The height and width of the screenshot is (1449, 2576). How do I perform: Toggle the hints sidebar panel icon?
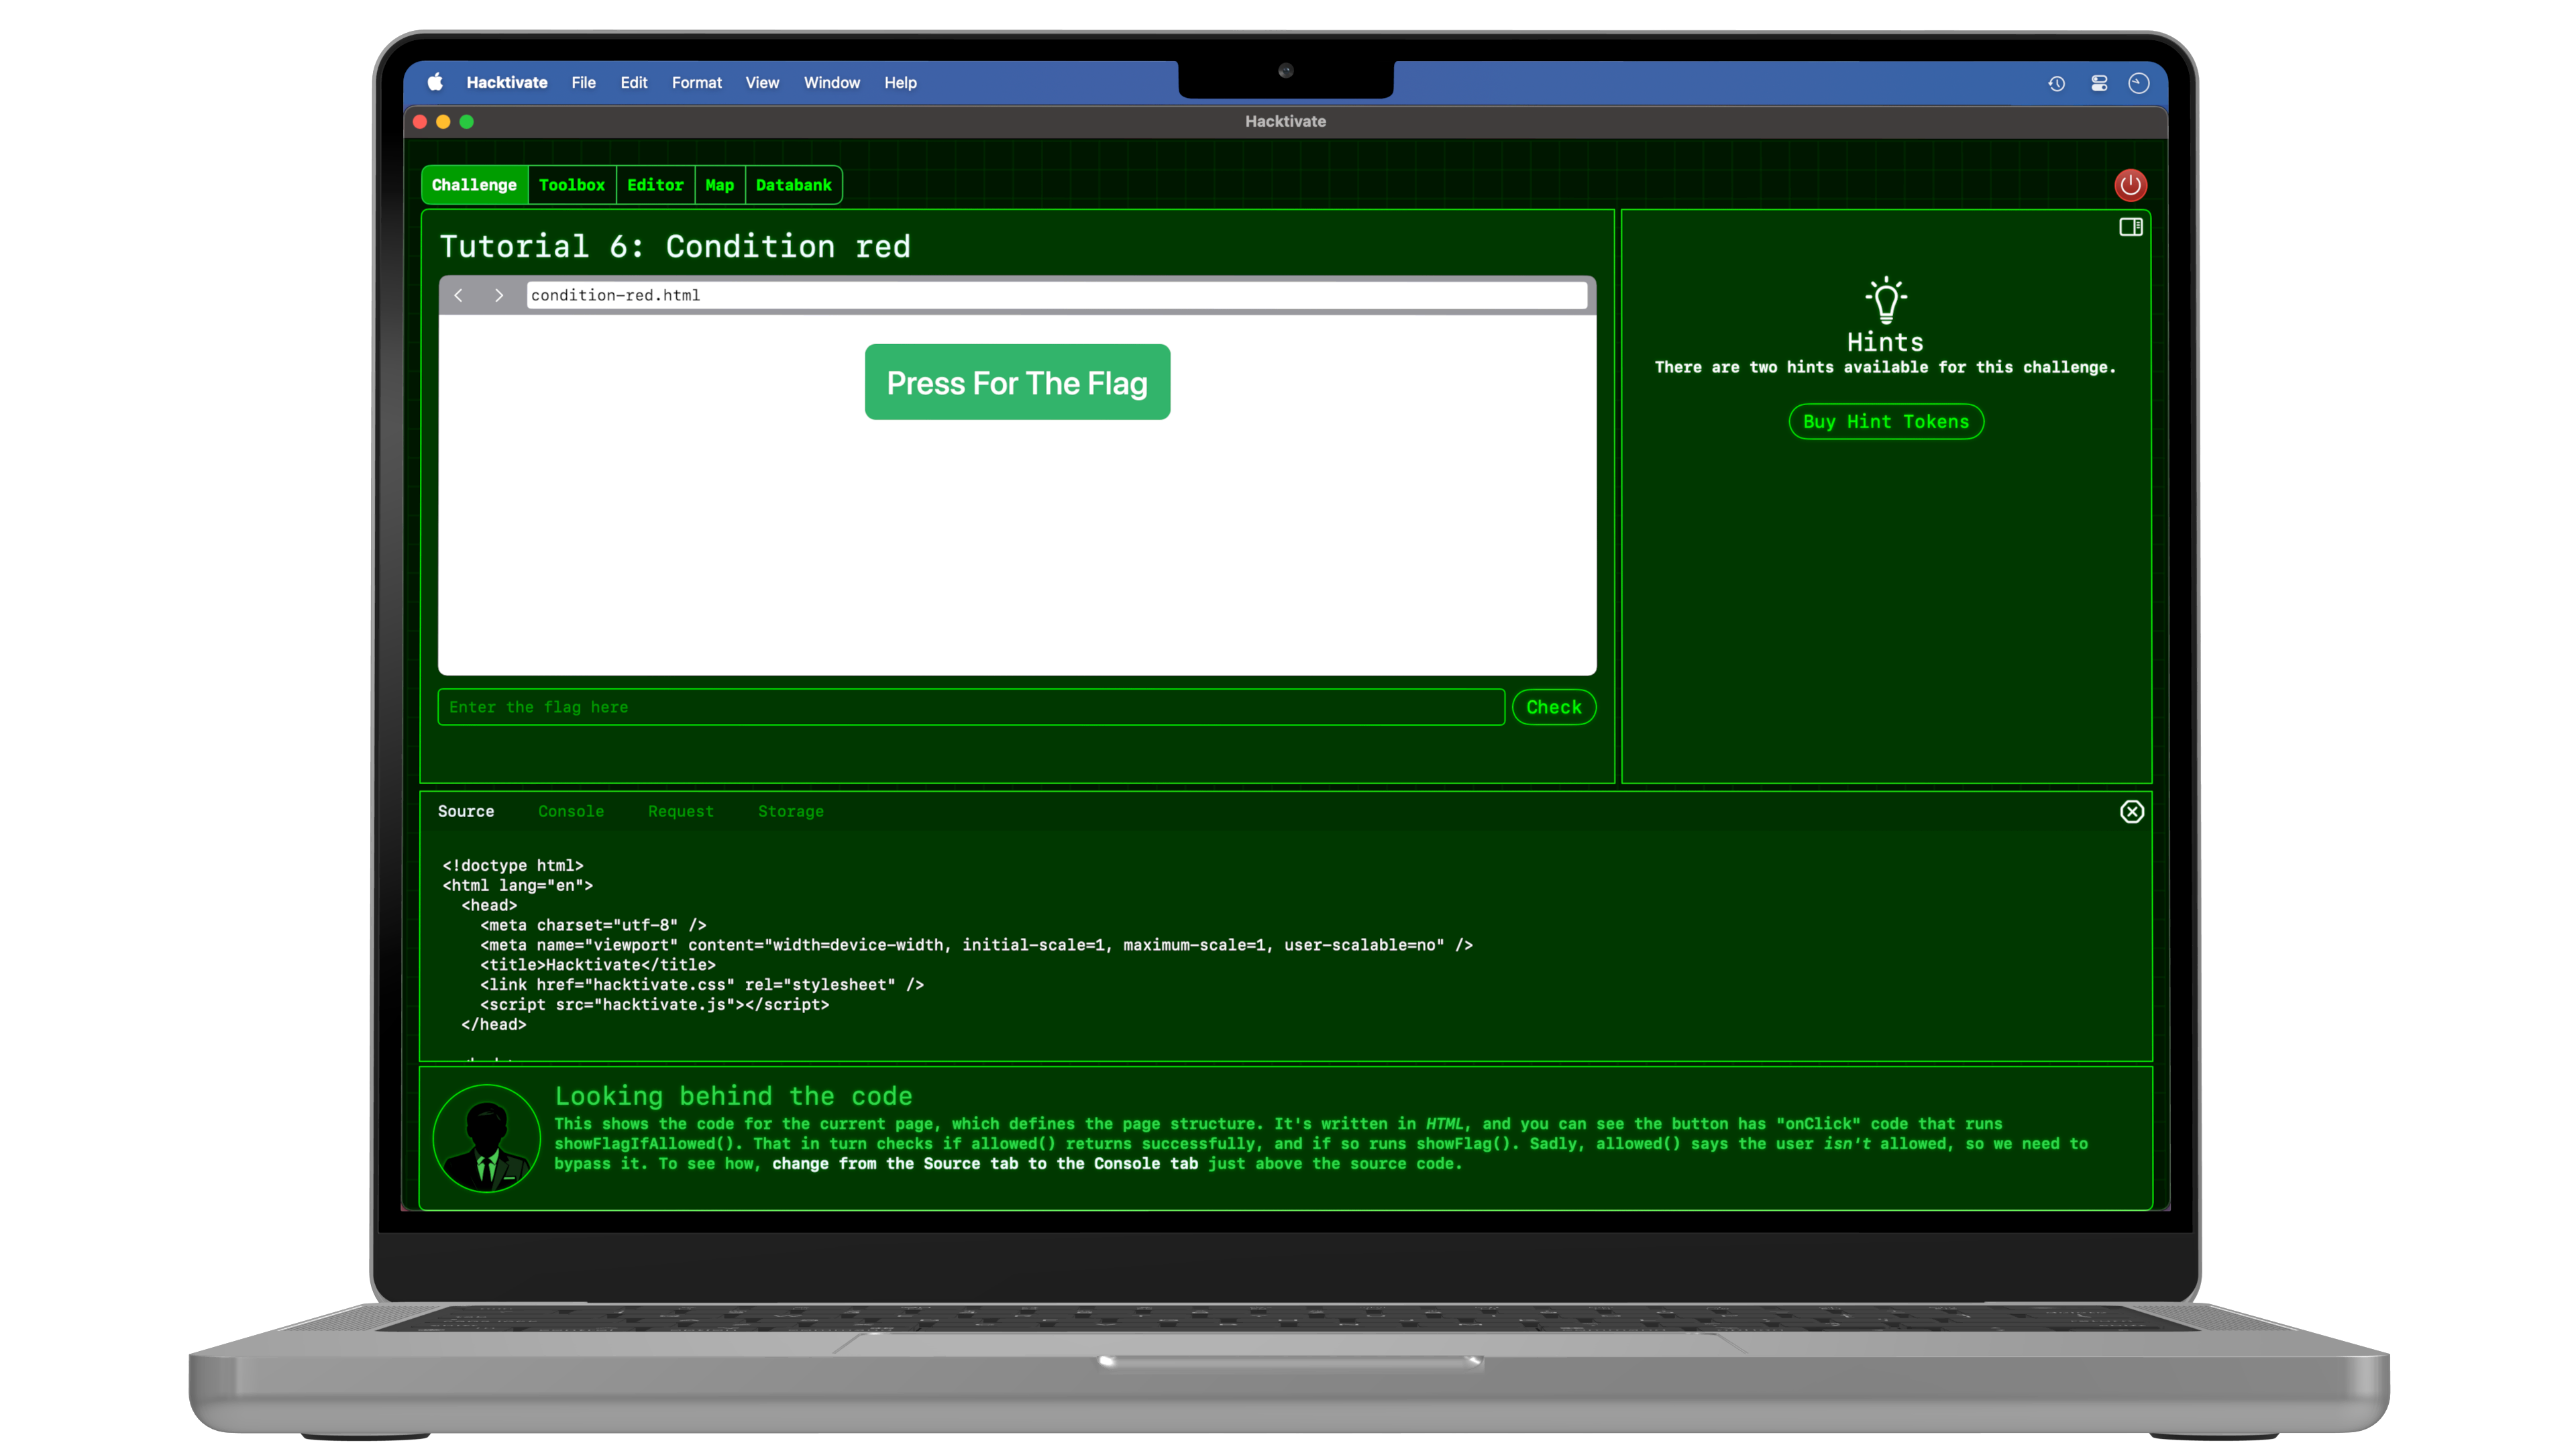(x=2130, y=227)
